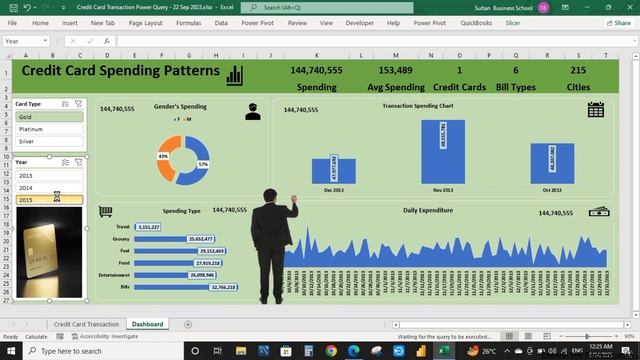The height and width of the screenshot is (360, 640).
Task: Switch to Normal view
Action: 509,336
